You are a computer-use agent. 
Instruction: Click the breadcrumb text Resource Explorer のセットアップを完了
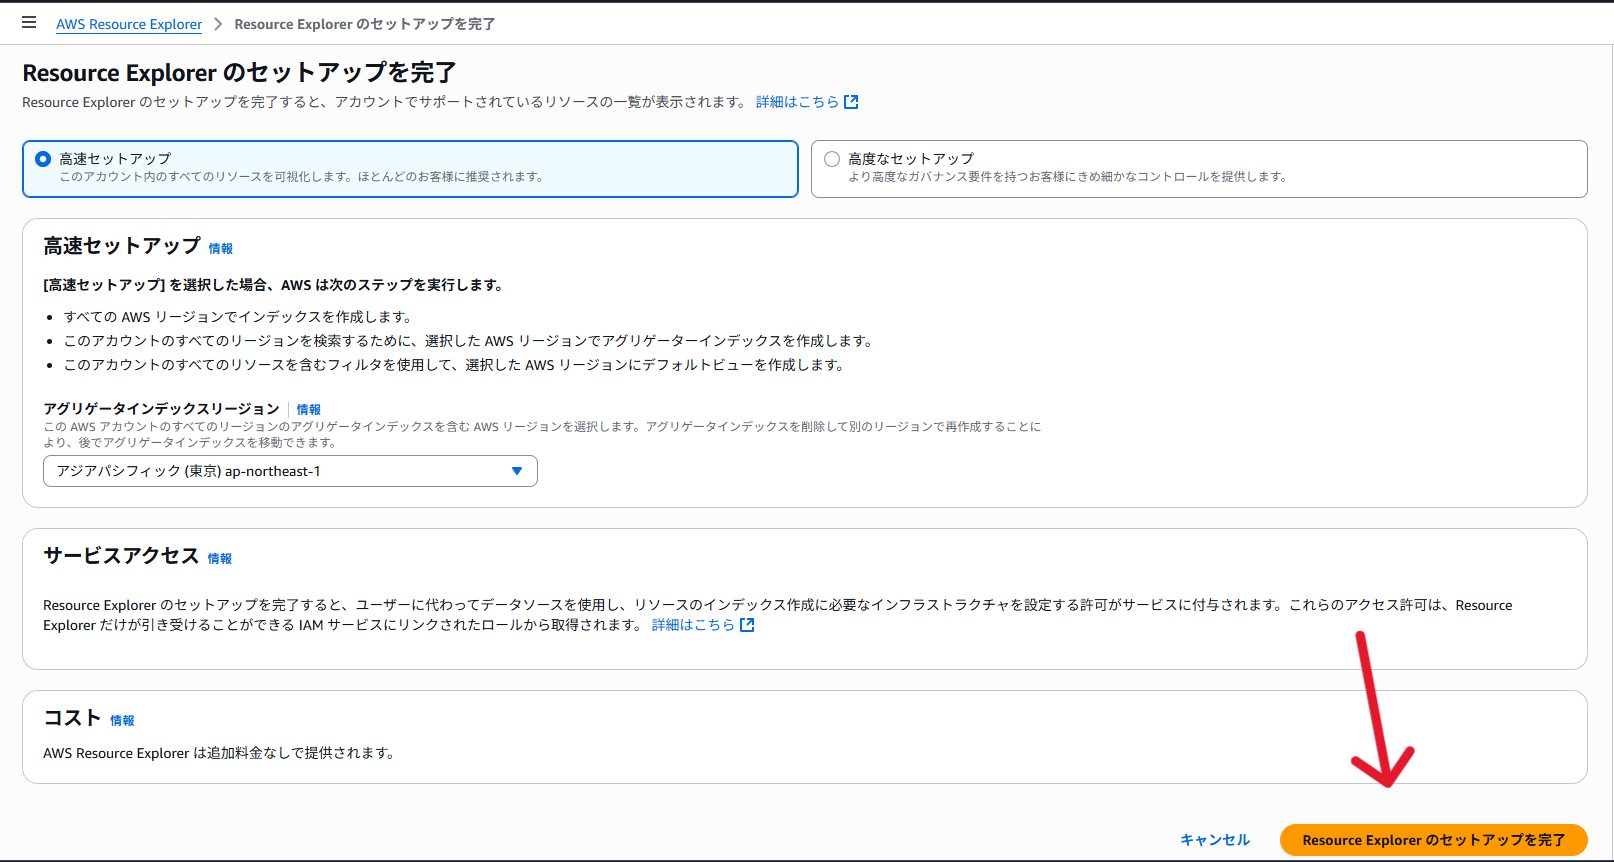pos(365,24)
